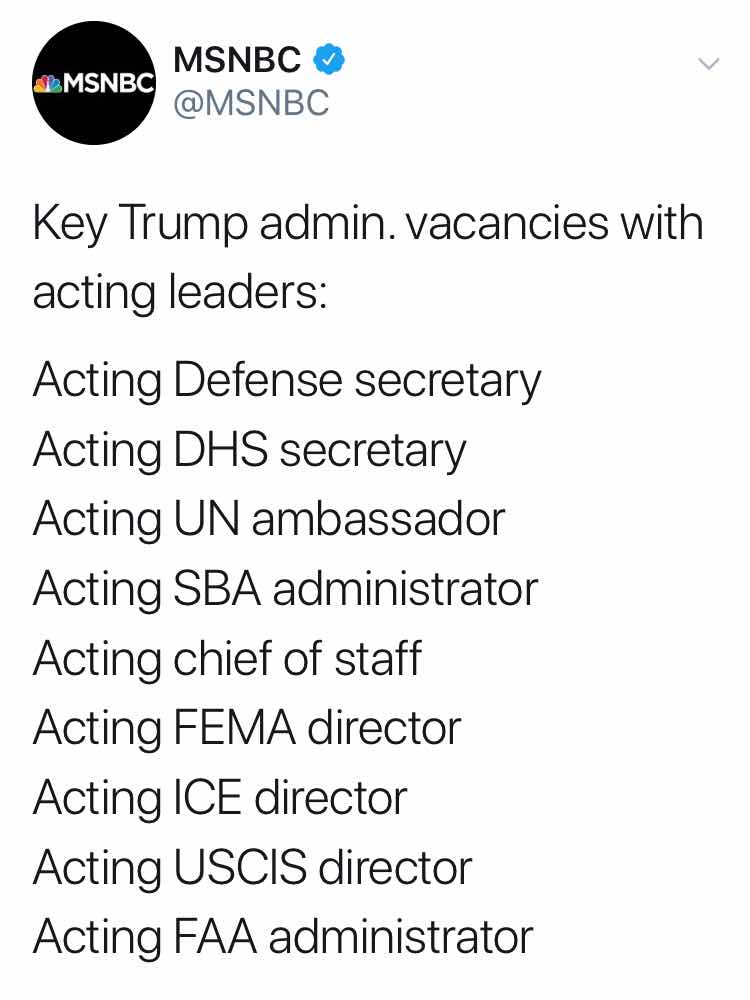The width and height of the screenshot is (750, 1000).
Task: Select the 'Acting ICE director' line
Action: coord(220,798)
